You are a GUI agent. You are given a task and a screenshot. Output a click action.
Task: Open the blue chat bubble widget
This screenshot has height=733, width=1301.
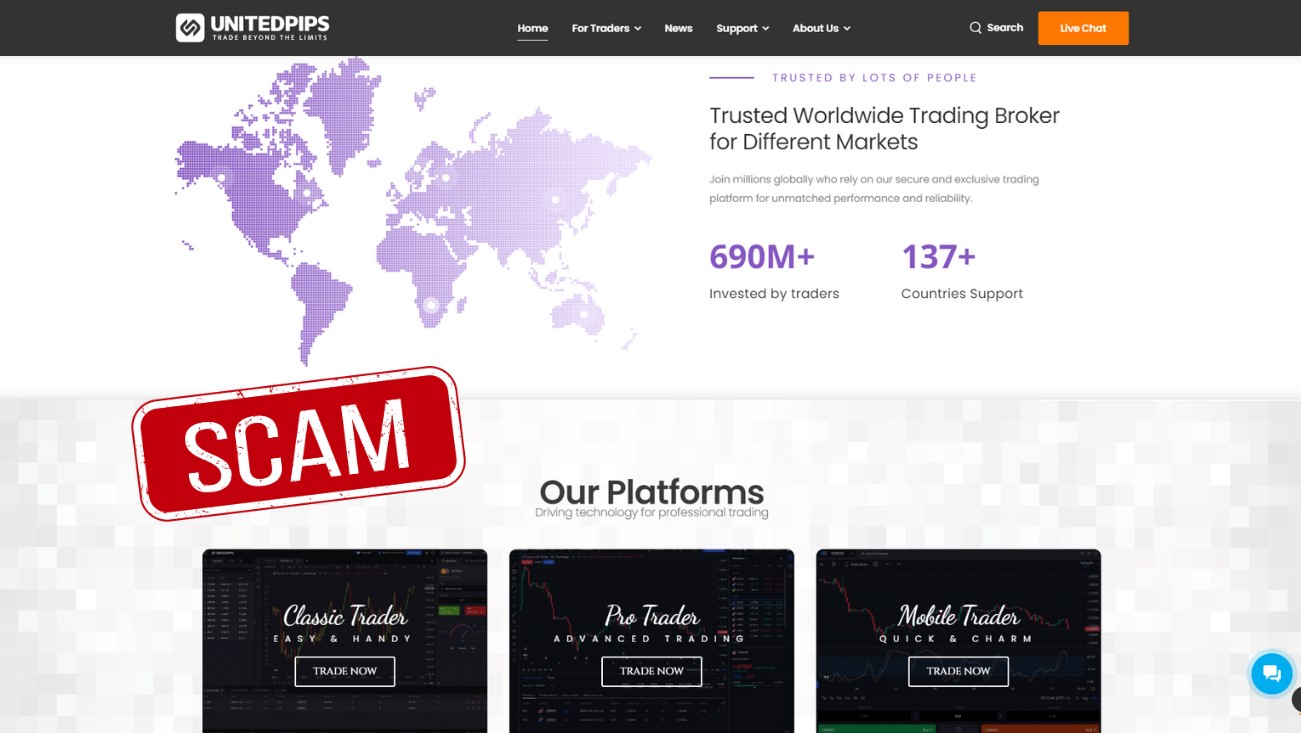pos(1271,674)
